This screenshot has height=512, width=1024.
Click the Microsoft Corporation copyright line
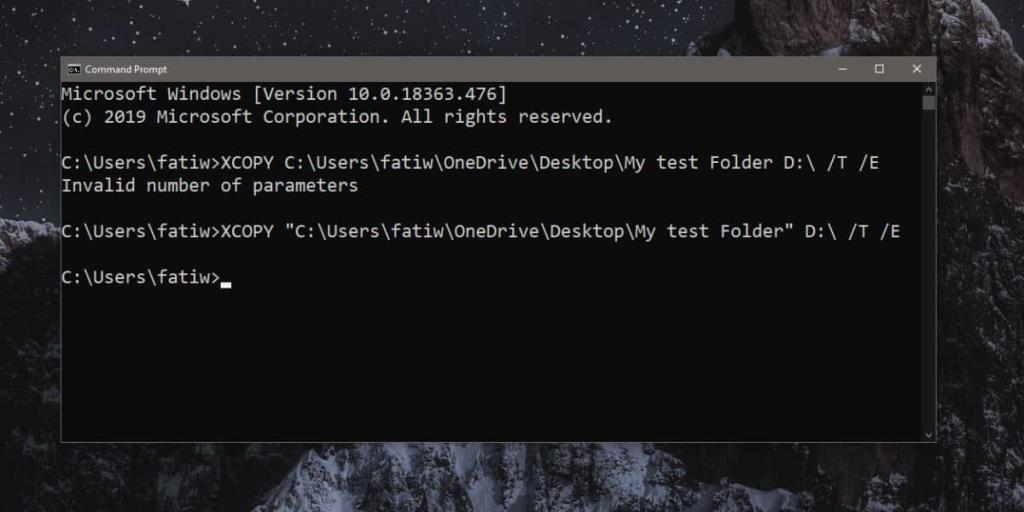pos(336,117)
